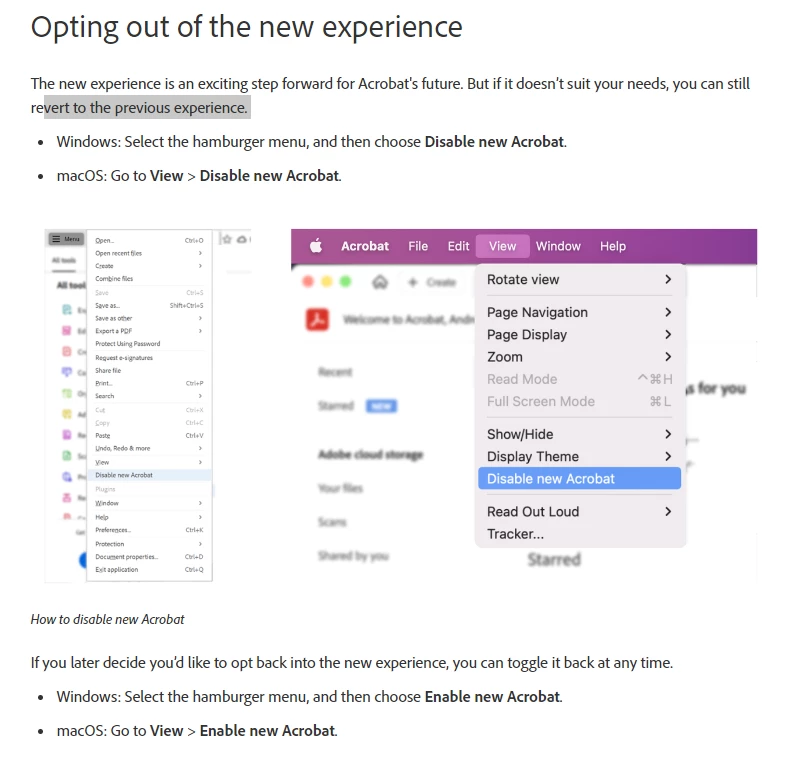Viewport: 812px width, 762px height.
Task: Open Acrobat menu in macOS menu bar
Action: tap(365, 246)
